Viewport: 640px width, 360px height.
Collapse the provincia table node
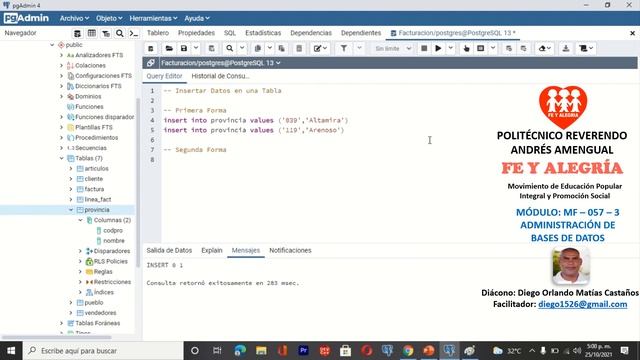[71, 210]
